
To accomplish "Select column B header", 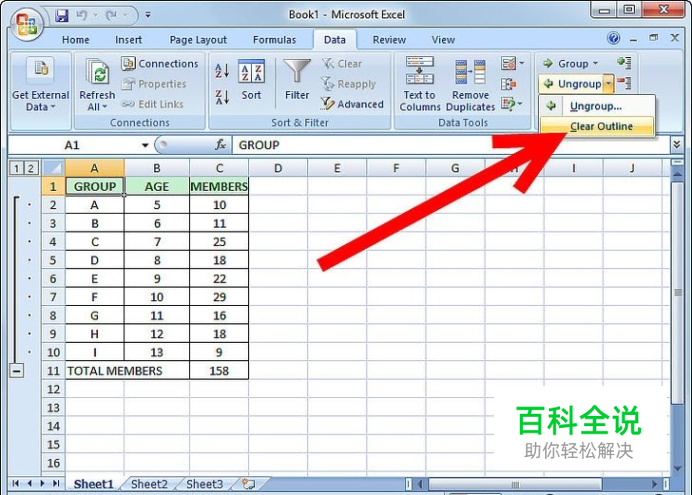I will (157, 168).
